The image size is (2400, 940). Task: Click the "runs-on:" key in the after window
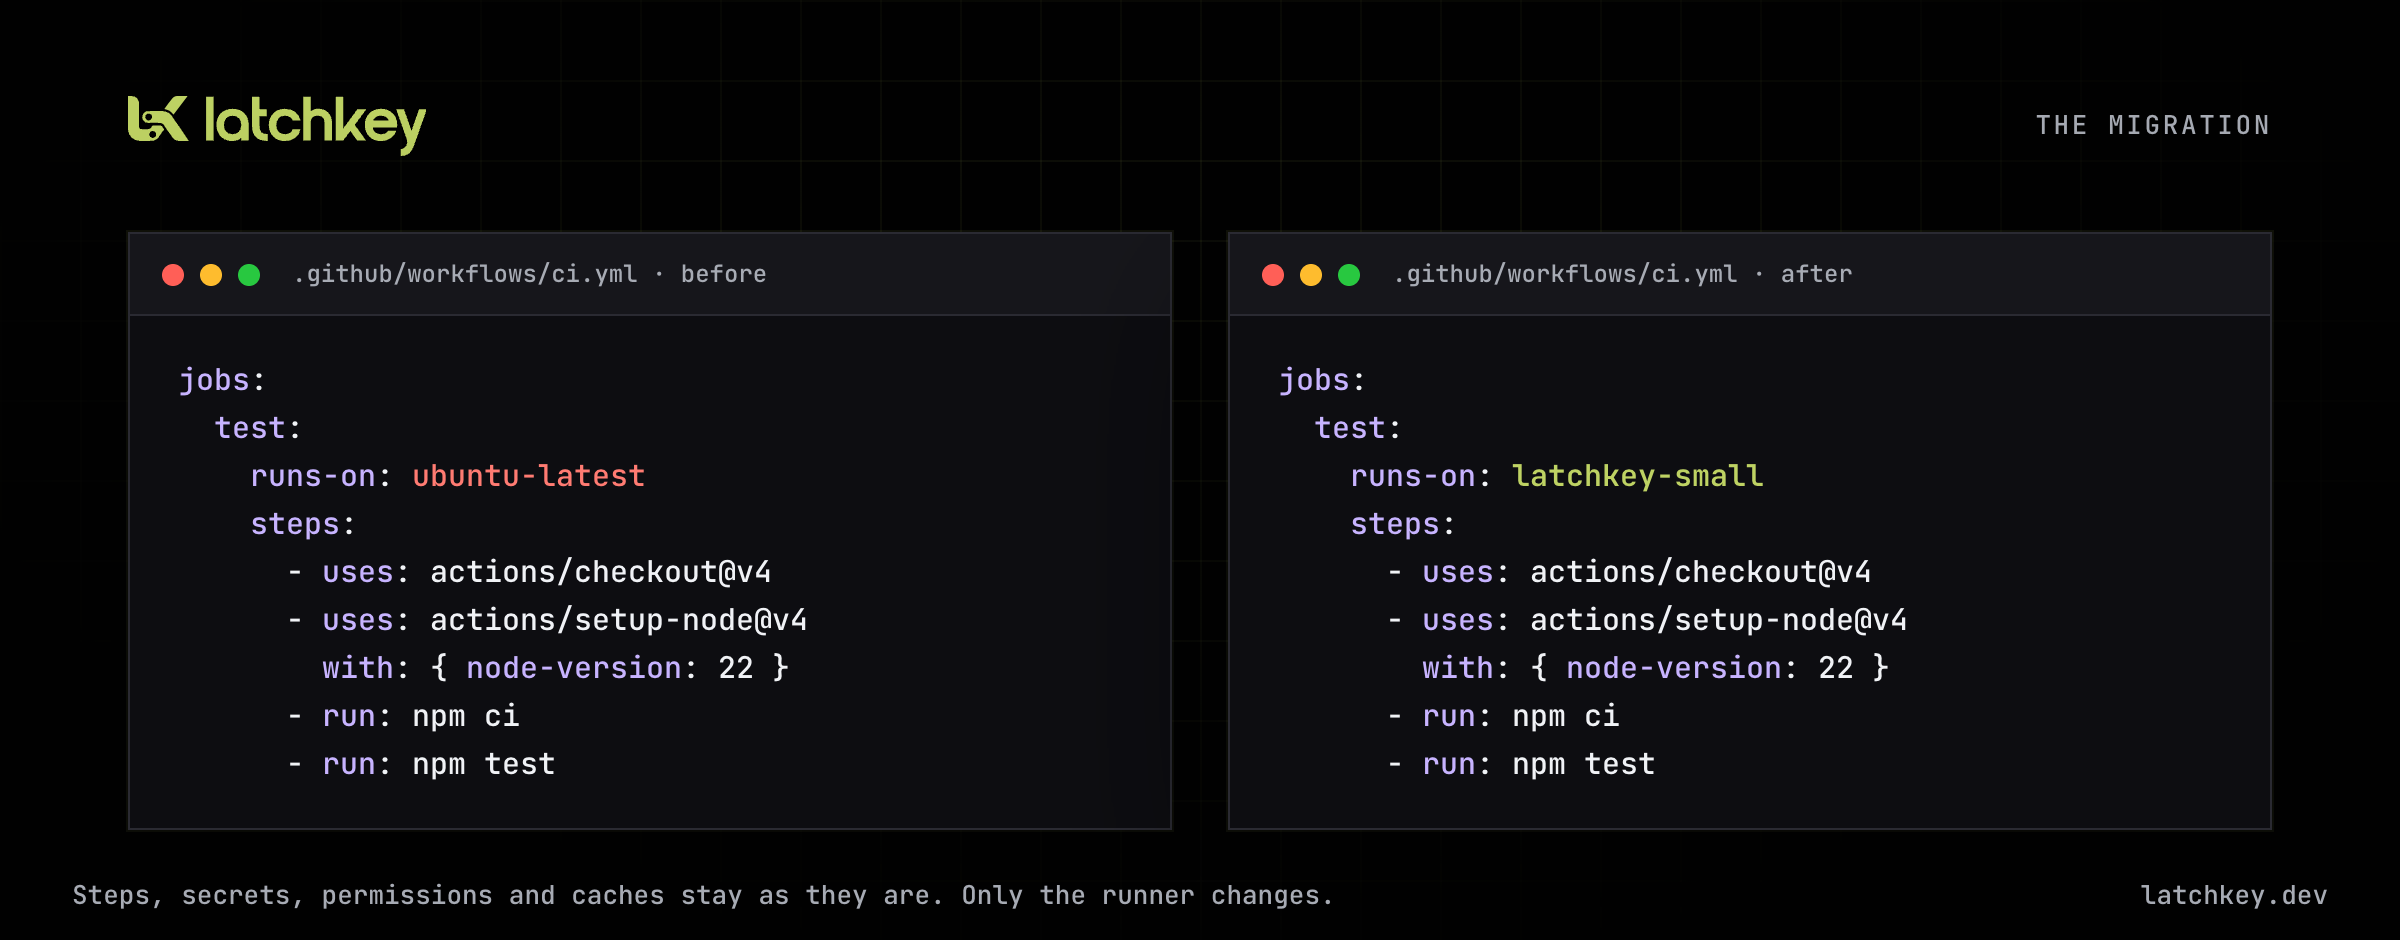coord(1421,476)
